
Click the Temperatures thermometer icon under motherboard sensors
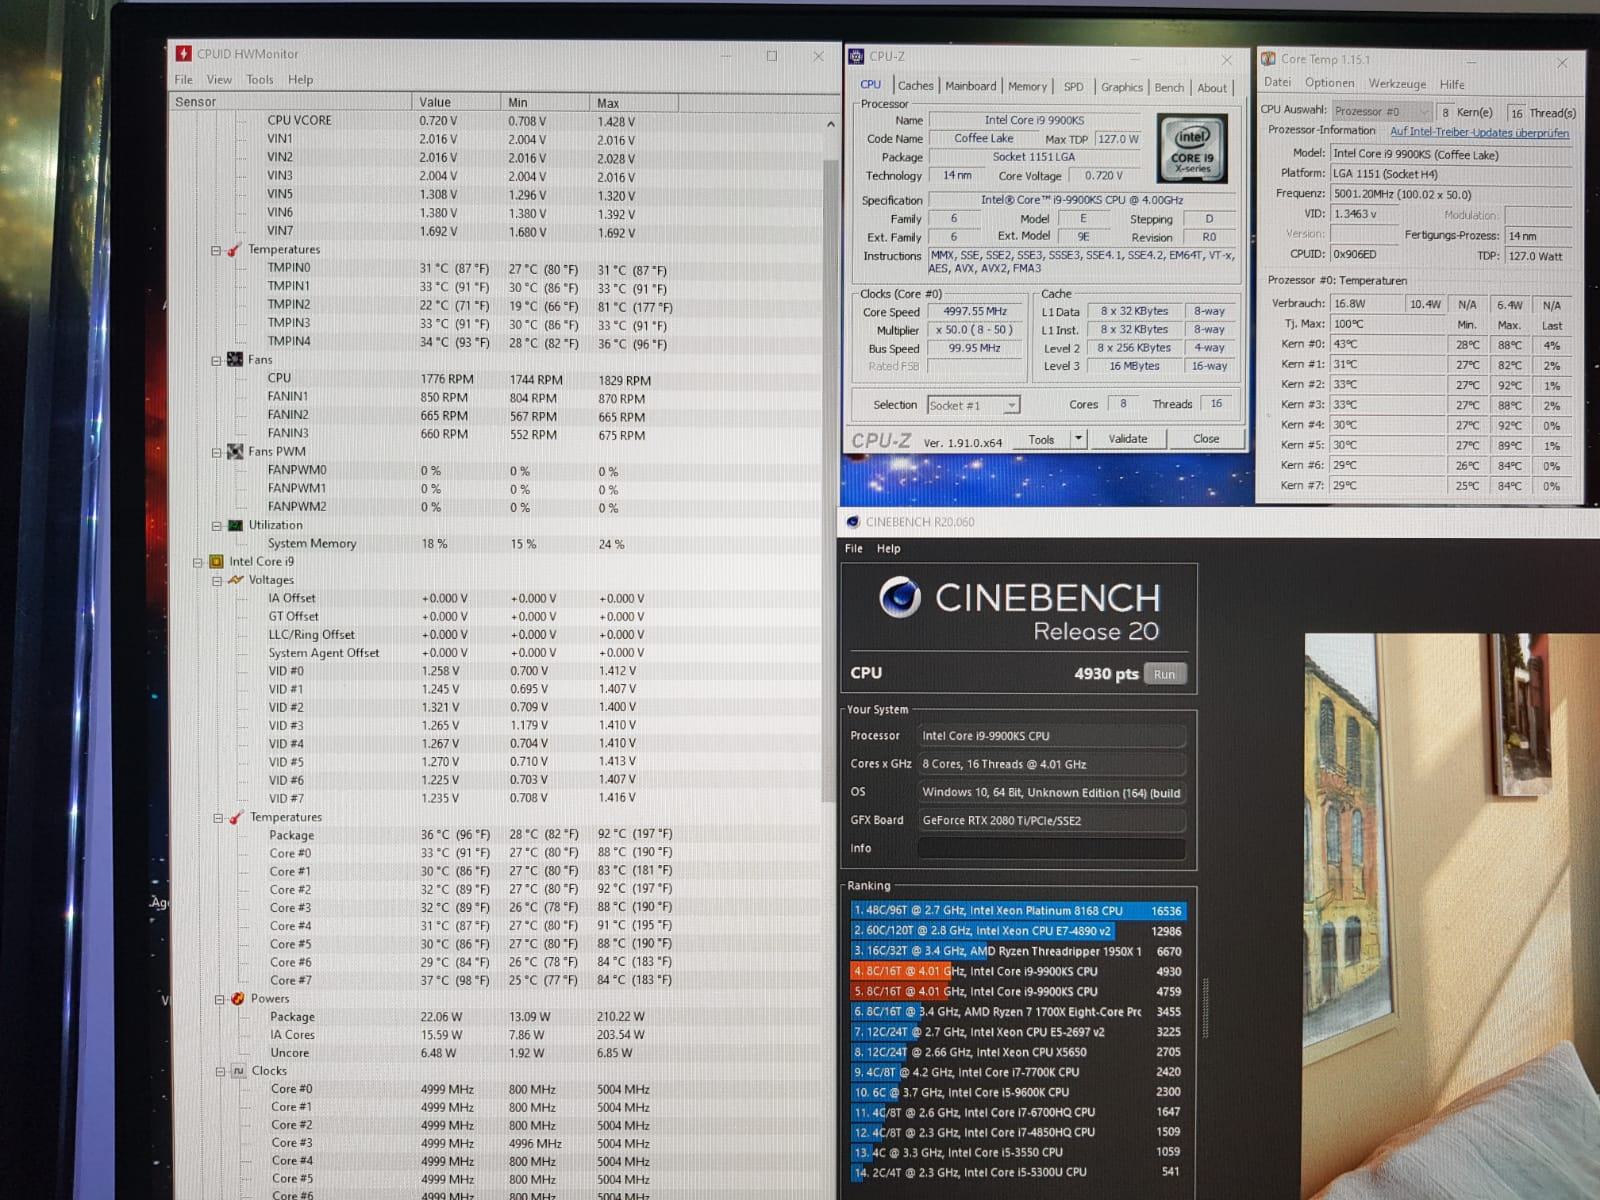pyautogui.click(x=234, y=250)
